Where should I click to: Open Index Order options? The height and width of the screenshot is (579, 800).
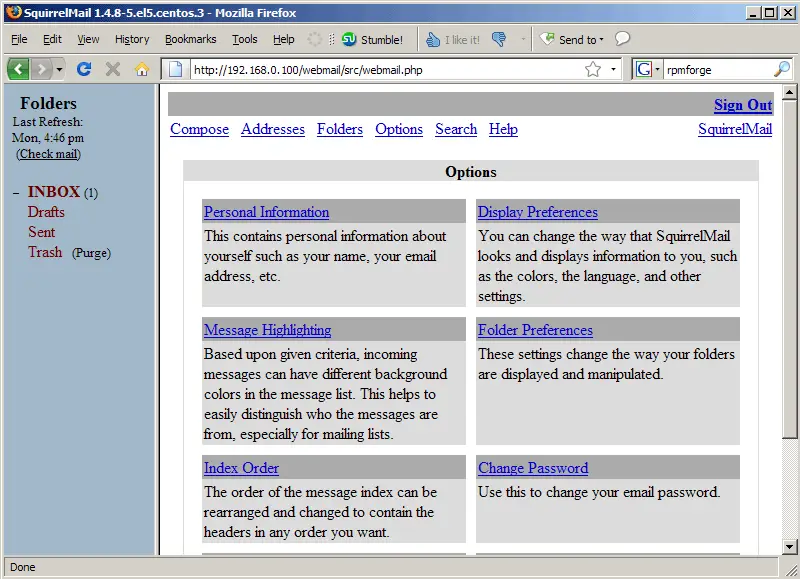tap(241, 468)
